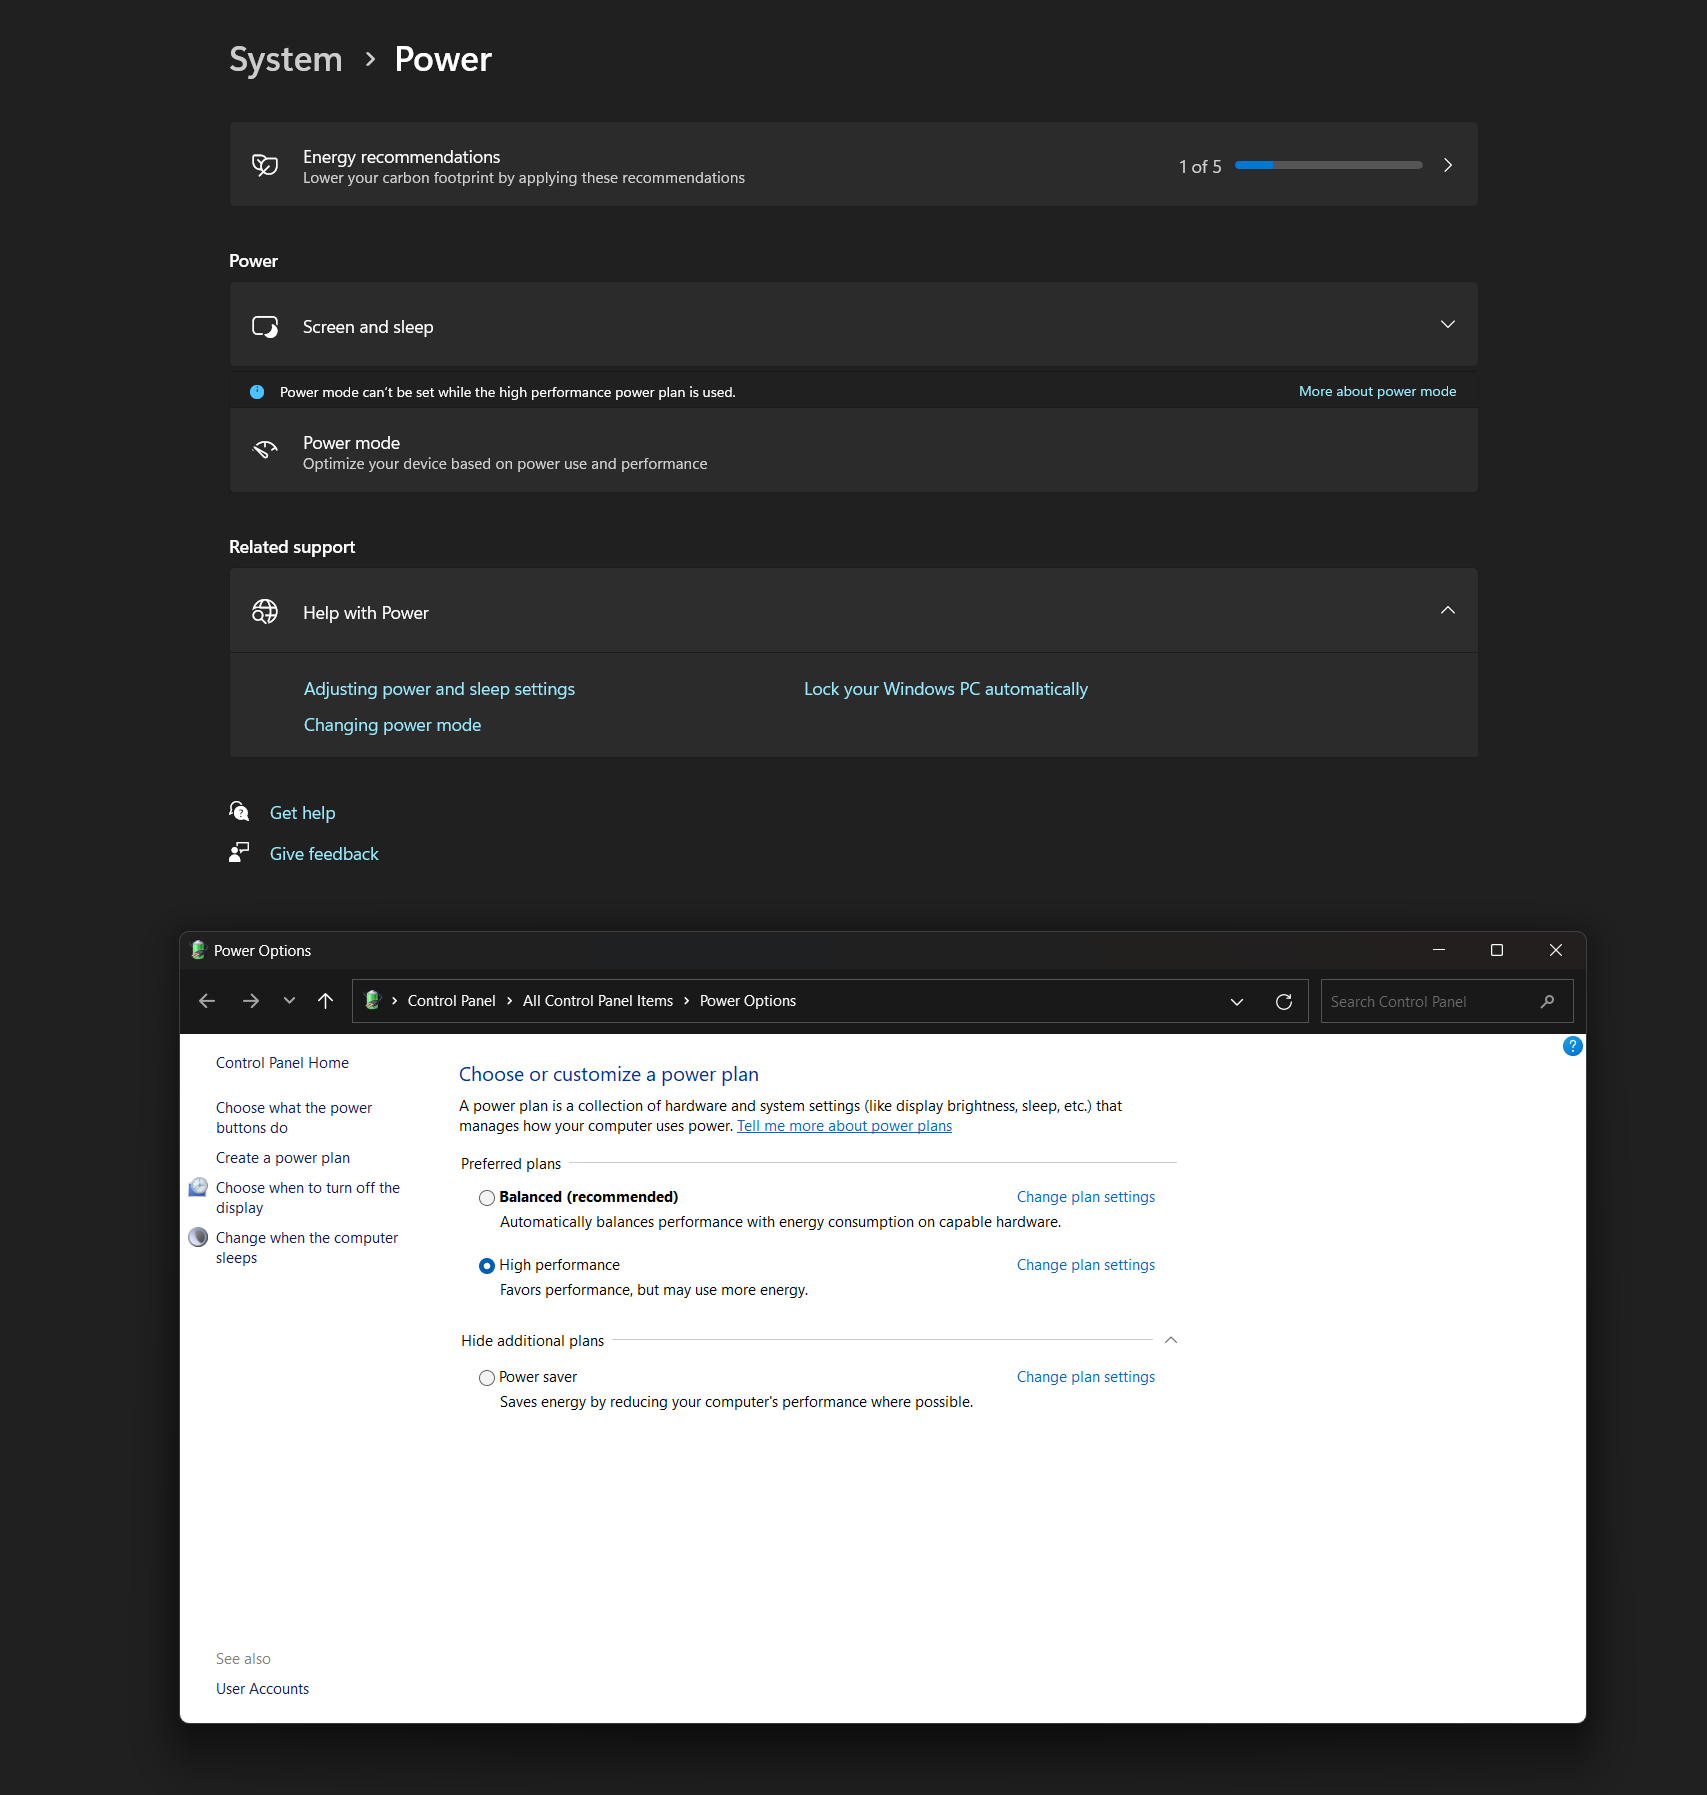Viewport: 1707px width, 1795px height.
Task: Close the Power Options window
Action: (1556, 950)
